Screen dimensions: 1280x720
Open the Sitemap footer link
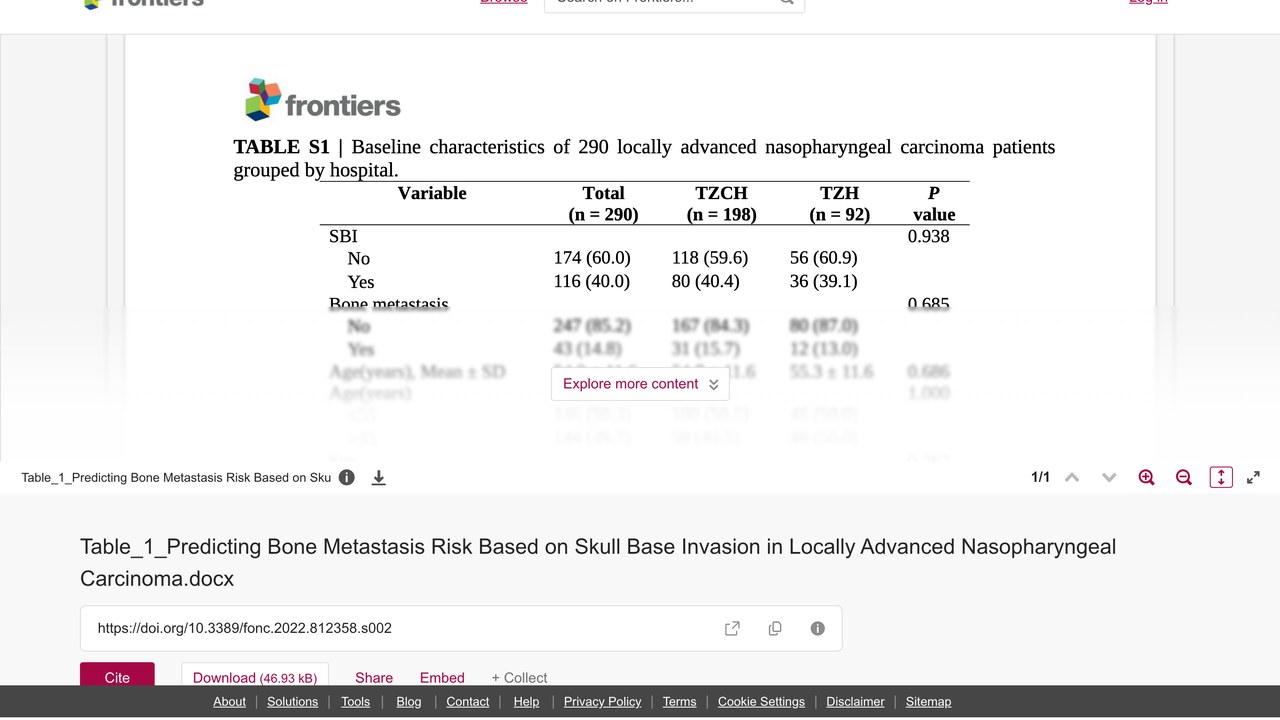[929, 702]
